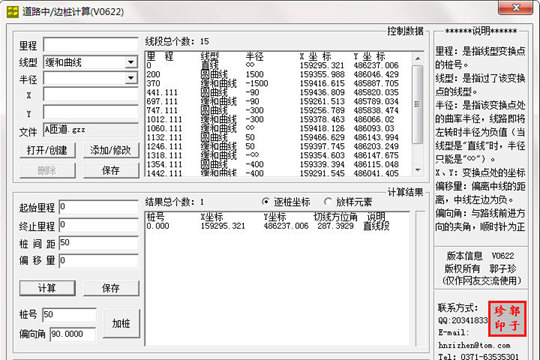Screen dimensions: 540x360
Task: Click the QQ contact number text
Action: [x=463, y=320]
